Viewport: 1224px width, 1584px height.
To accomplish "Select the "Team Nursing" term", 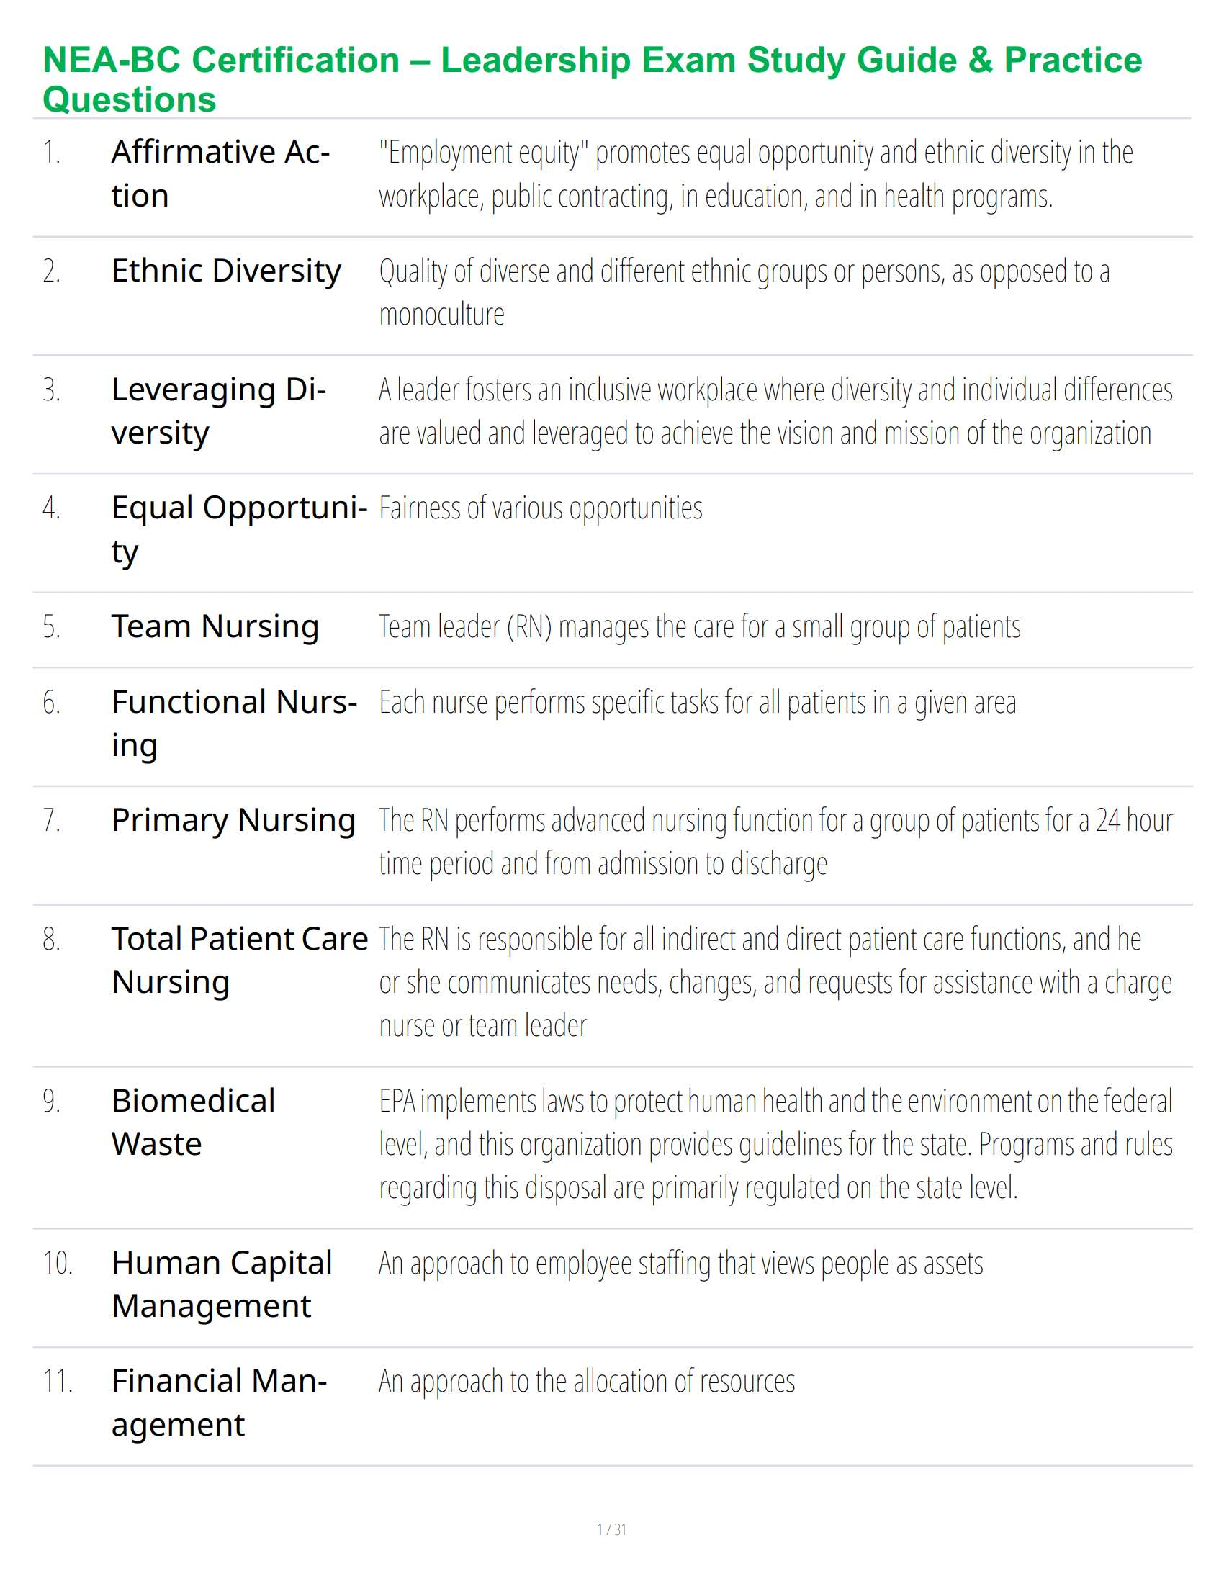I will pos(215,627).
